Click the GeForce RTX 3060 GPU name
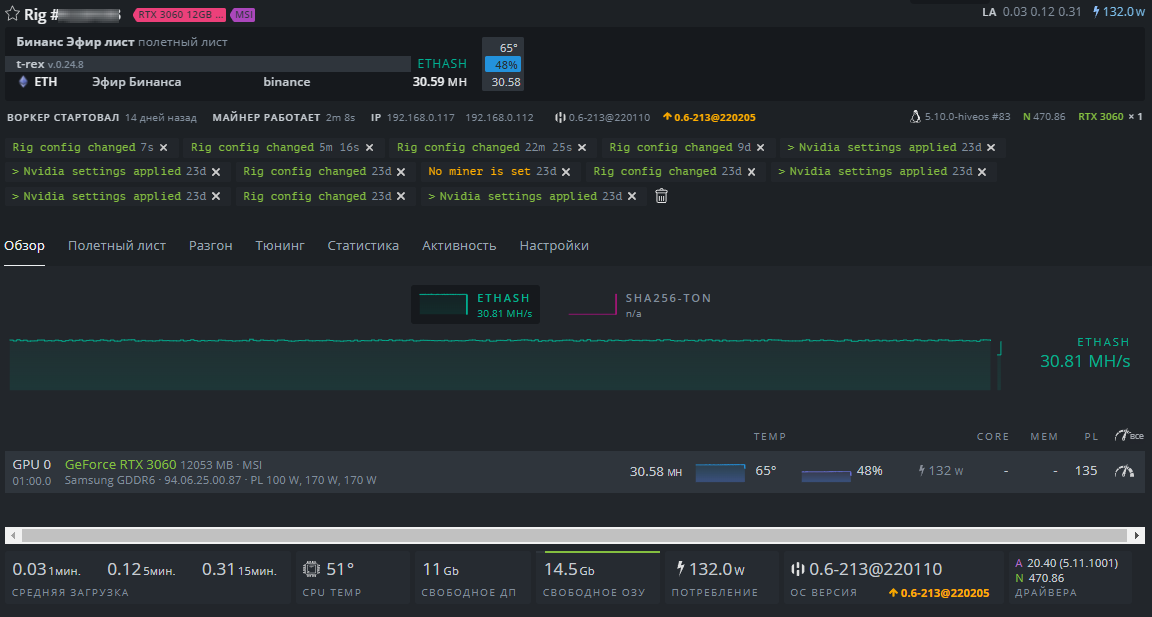Screen dimensions: 1152x617 point(120,464)
